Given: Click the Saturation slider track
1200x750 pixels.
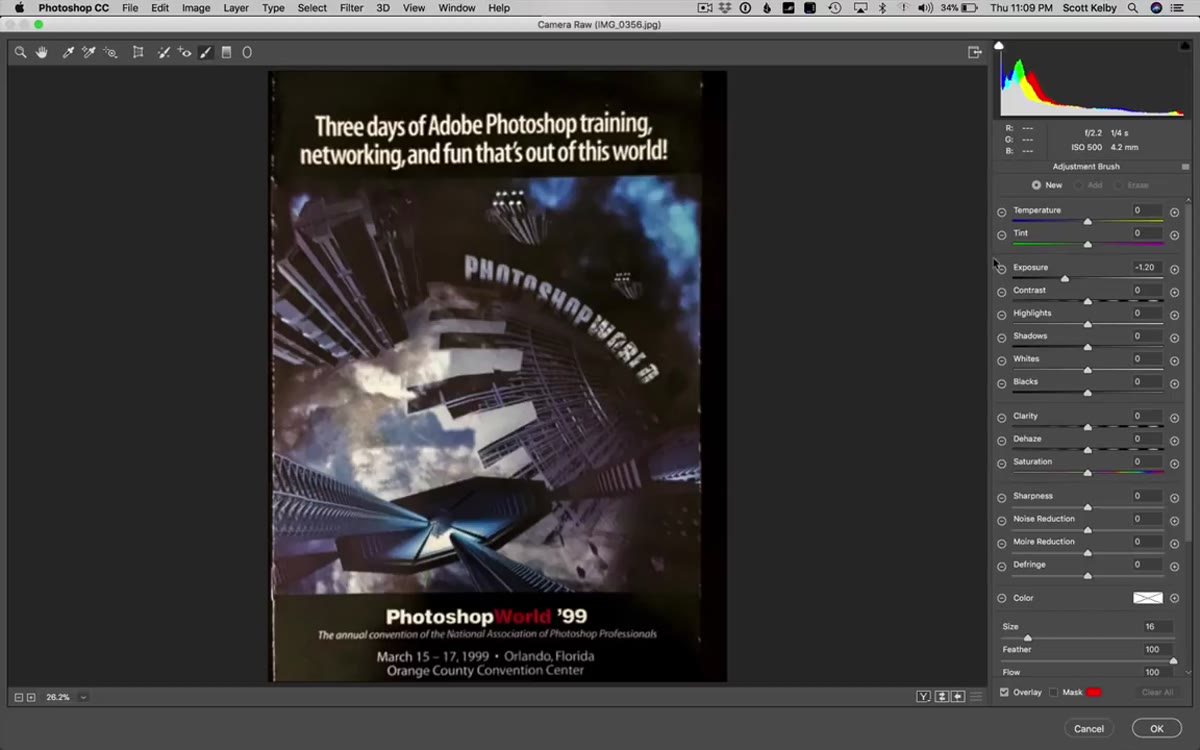Looking at the screenshot, I should 1088,473.
